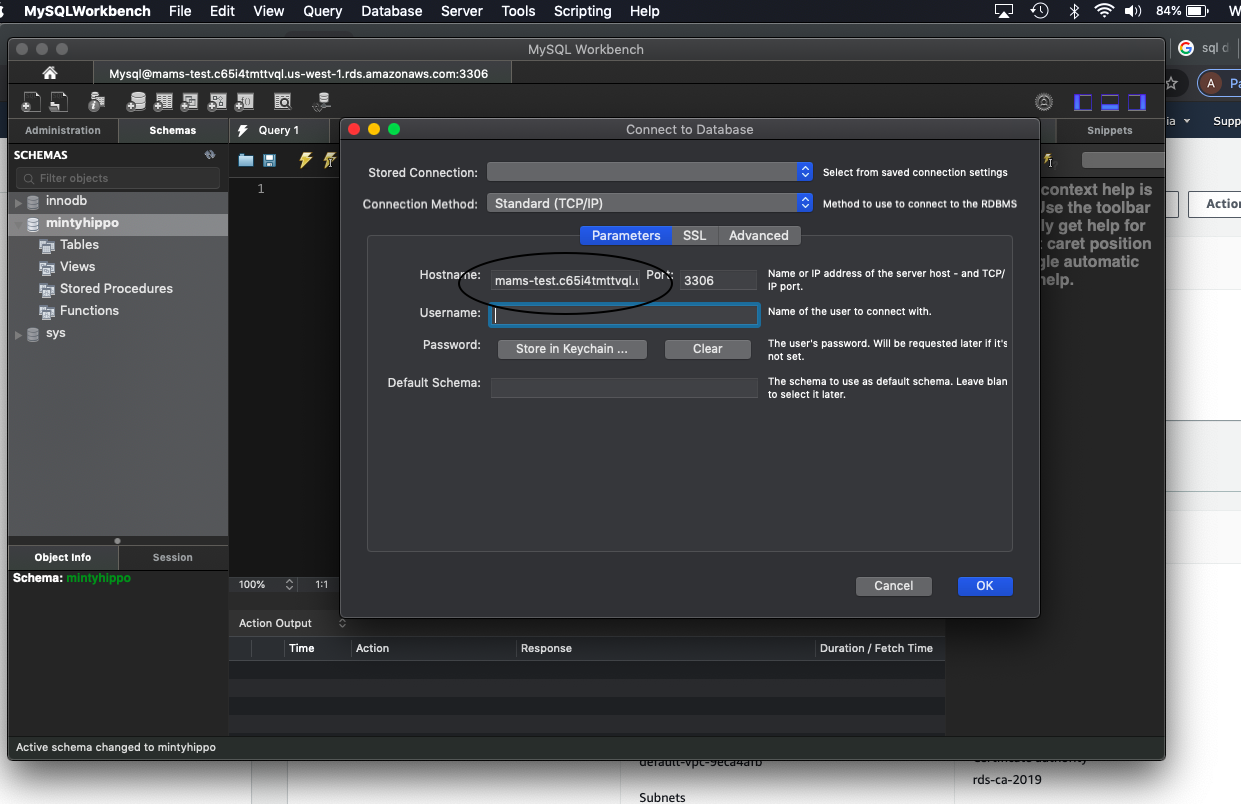Search table data toolbar icon
Image resolution: width=1241 pixels, height=804 pixels.
click(283, 101)
